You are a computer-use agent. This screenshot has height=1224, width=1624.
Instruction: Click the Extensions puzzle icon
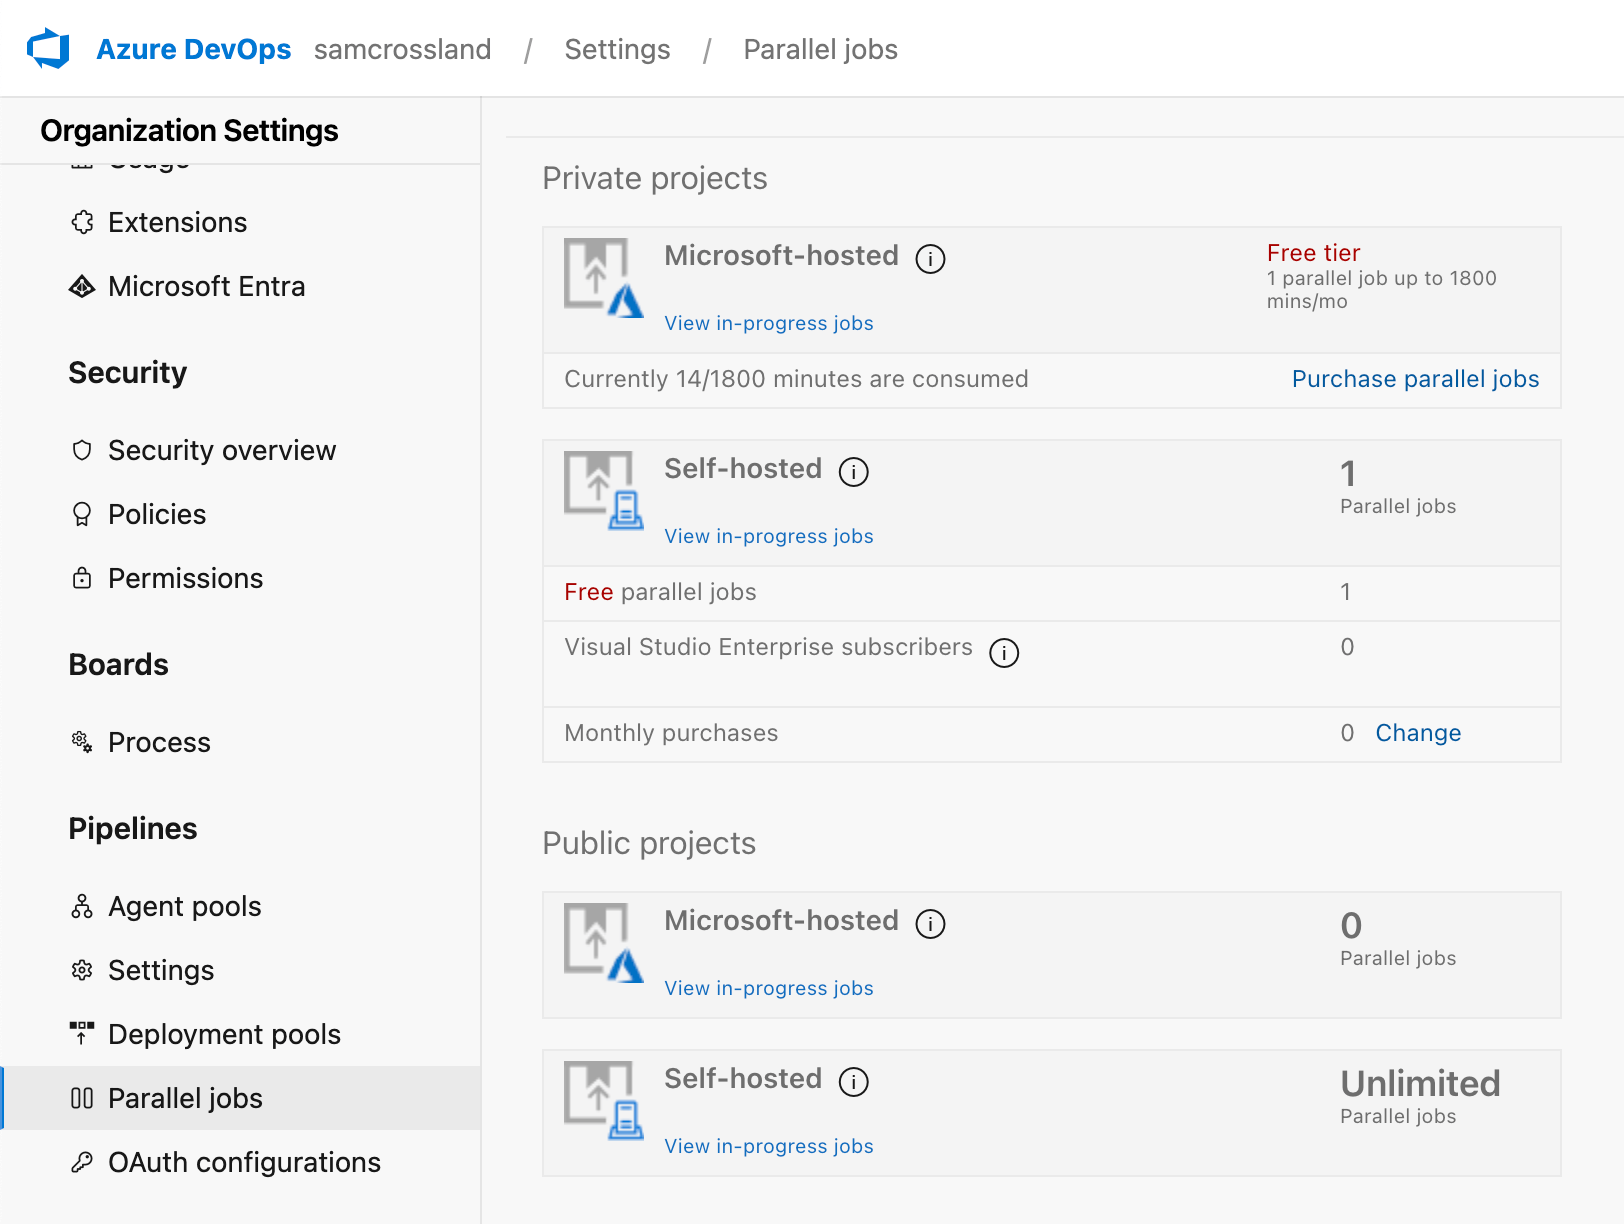tap(82, 222)
